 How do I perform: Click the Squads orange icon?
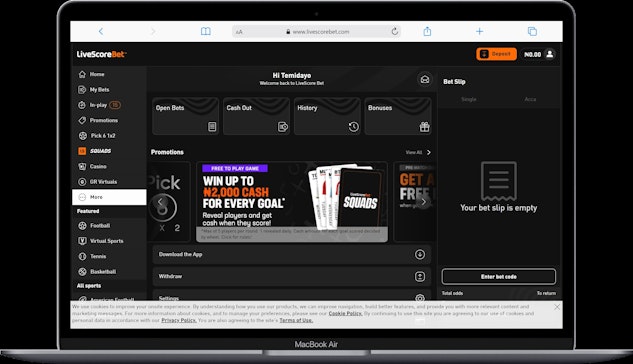click(82, 151)
